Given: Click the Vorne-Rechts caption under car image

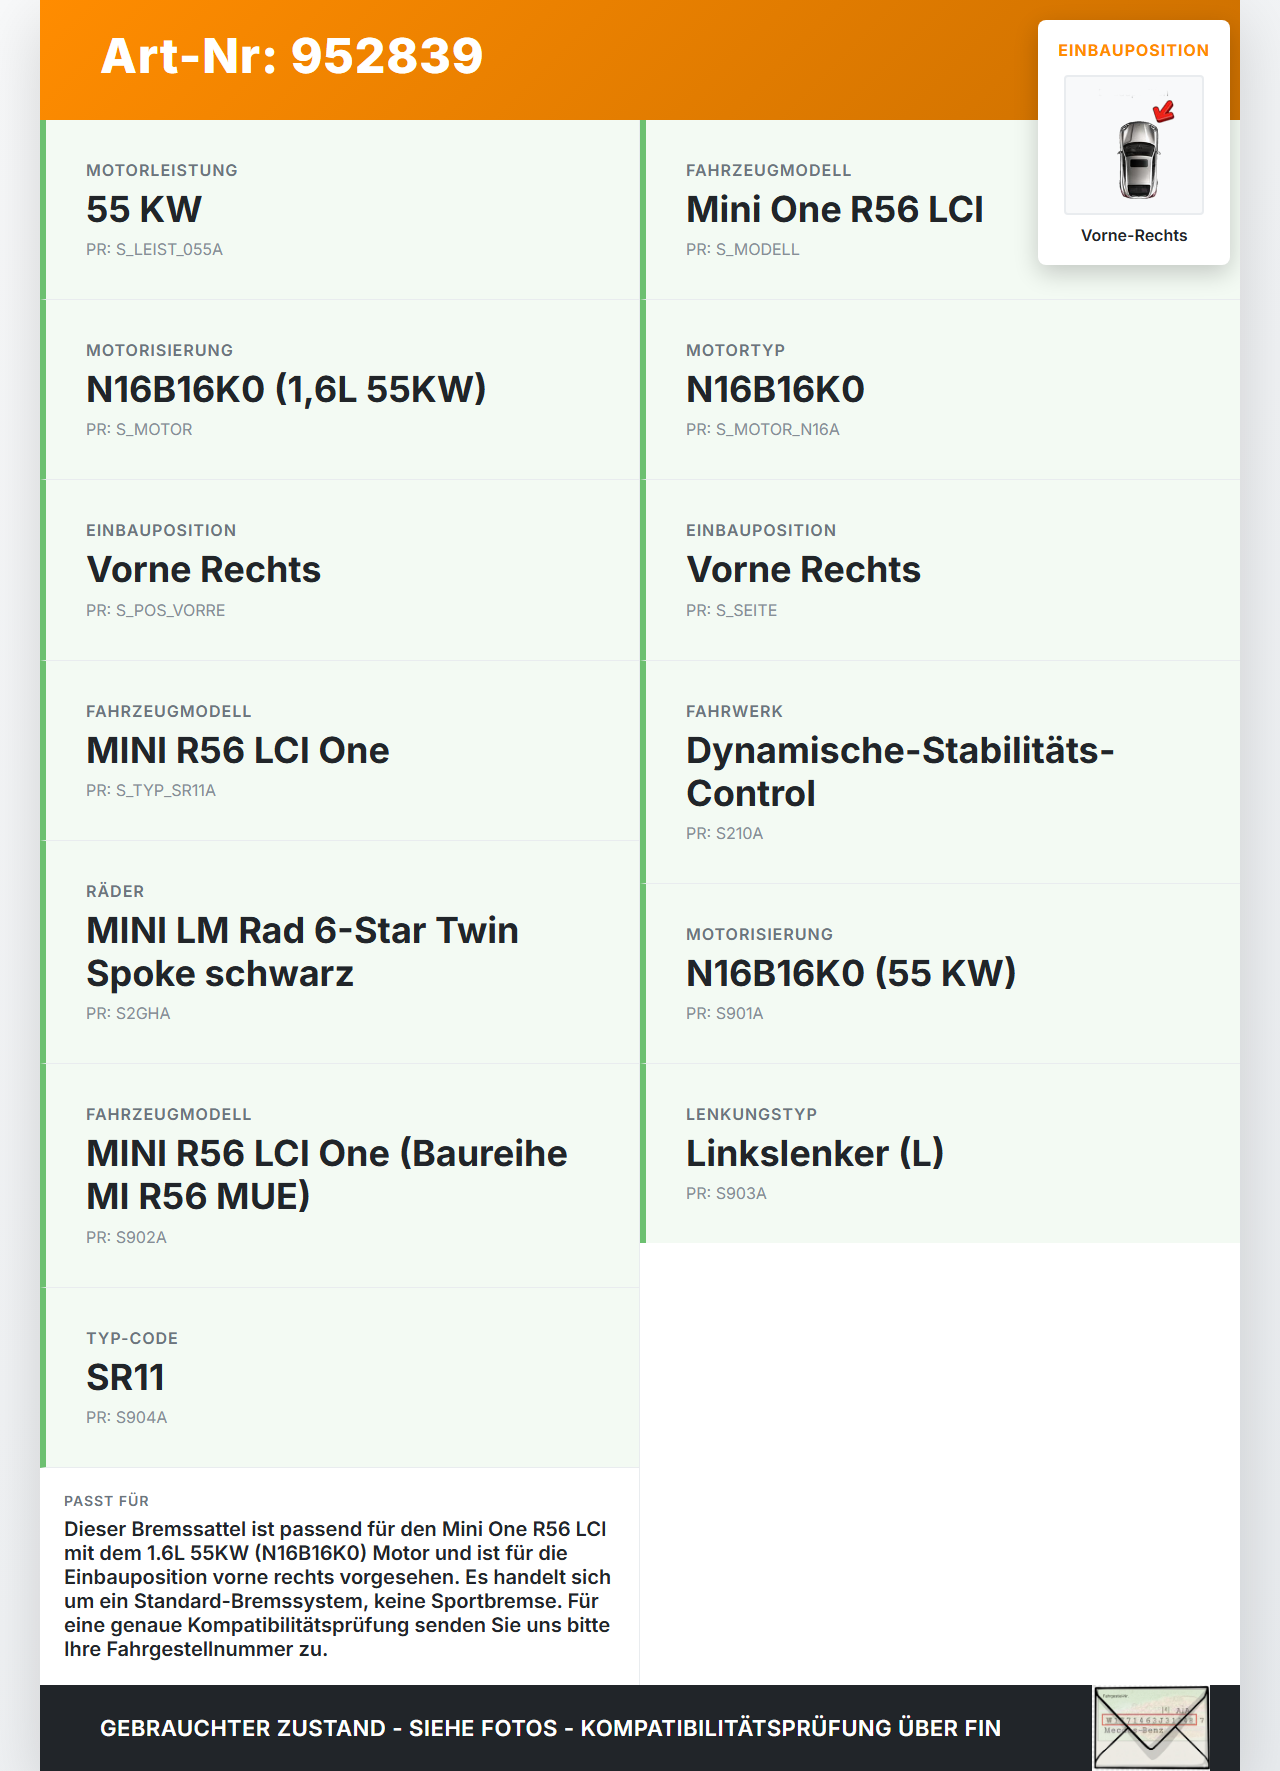Looking at the screenshot, I should (x=1134, y=235).
